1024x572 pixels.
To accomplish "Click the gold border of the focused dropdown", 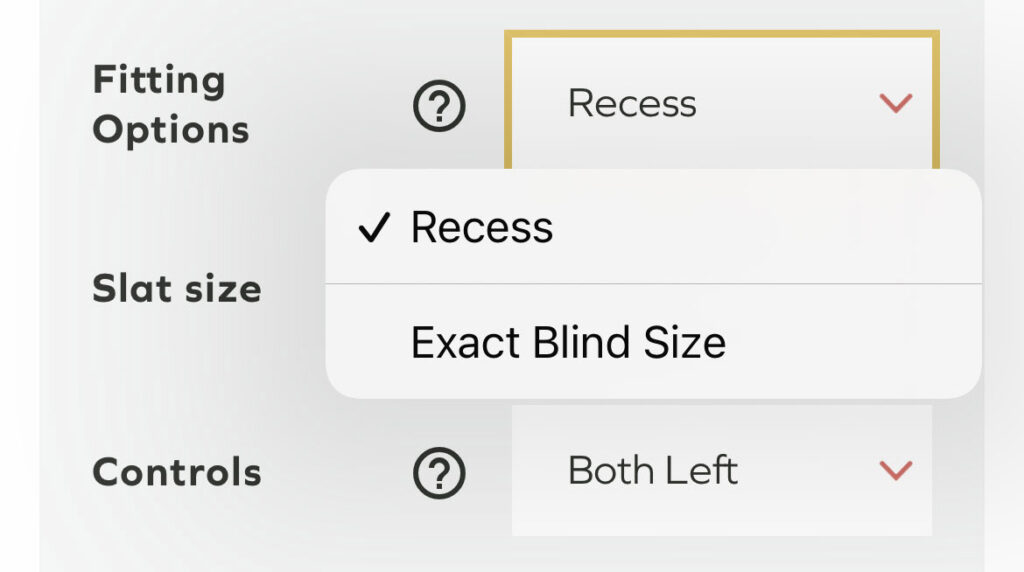I will point(720,36).
